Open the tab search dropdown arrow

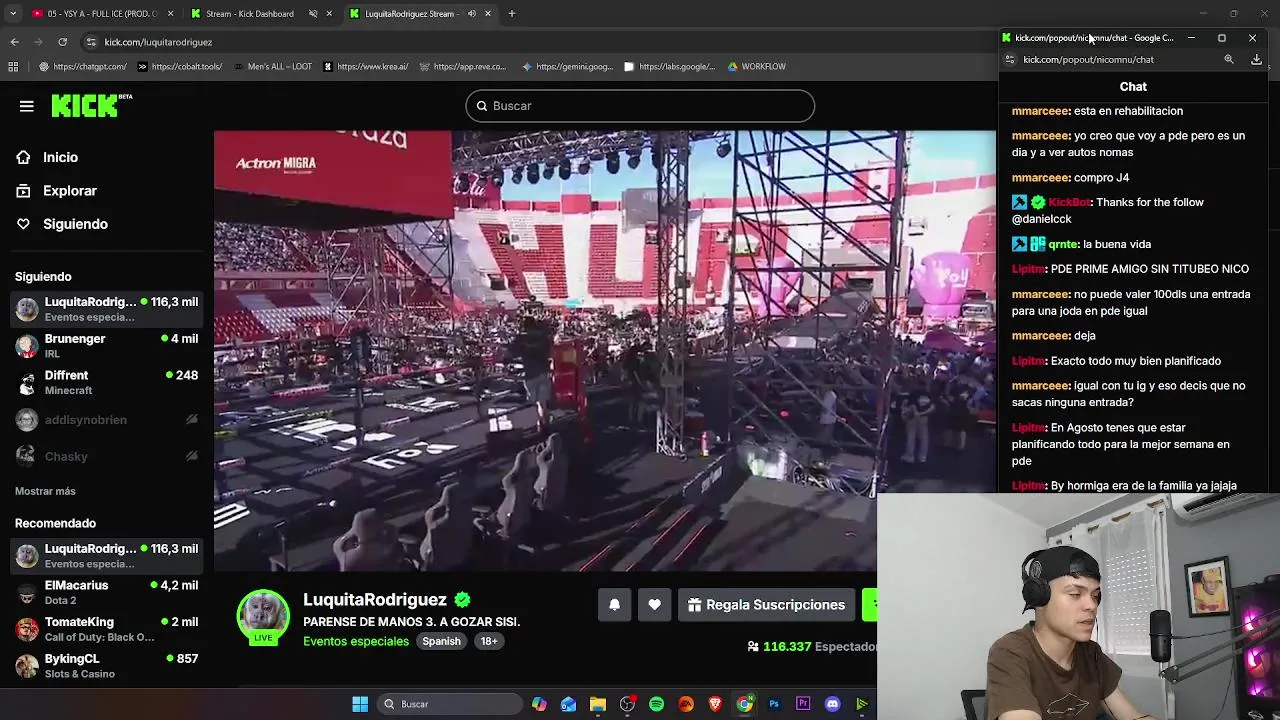point(13,14)
